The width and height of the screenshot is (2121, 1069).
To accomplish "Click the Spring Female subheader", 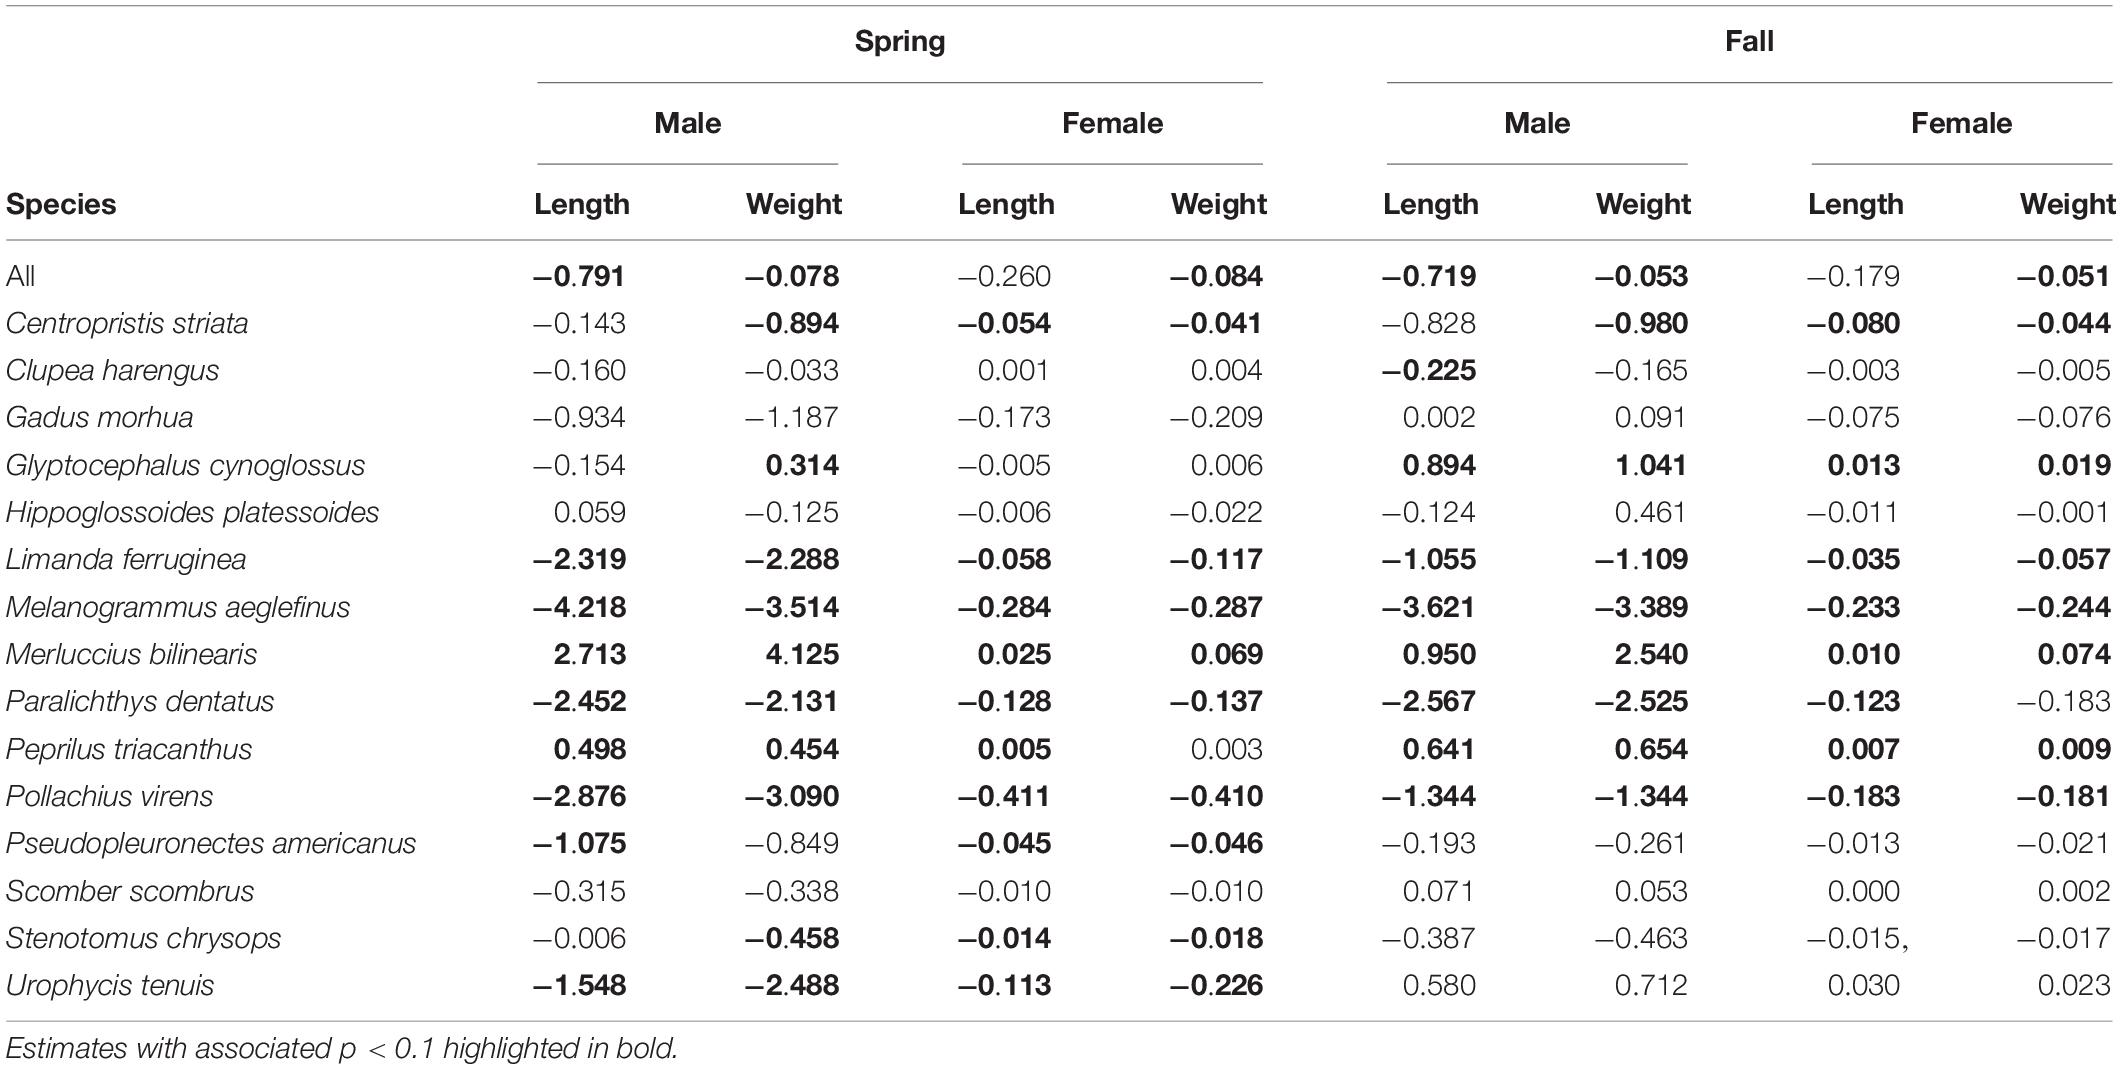I will point(1112,123).
